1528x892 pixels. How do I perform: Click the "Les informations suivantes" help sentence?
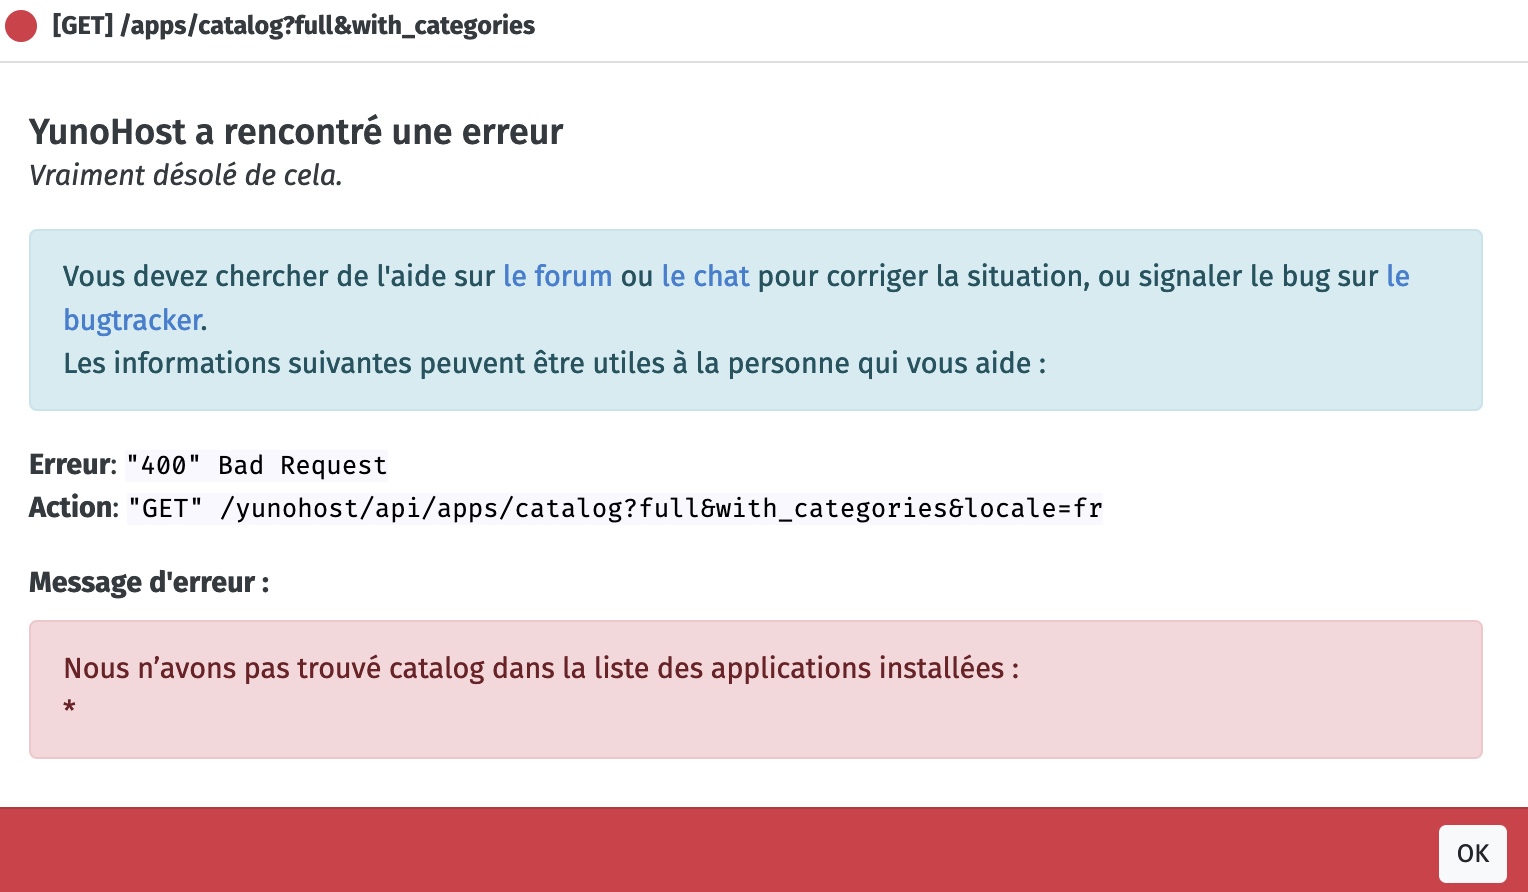pos(554,363)
